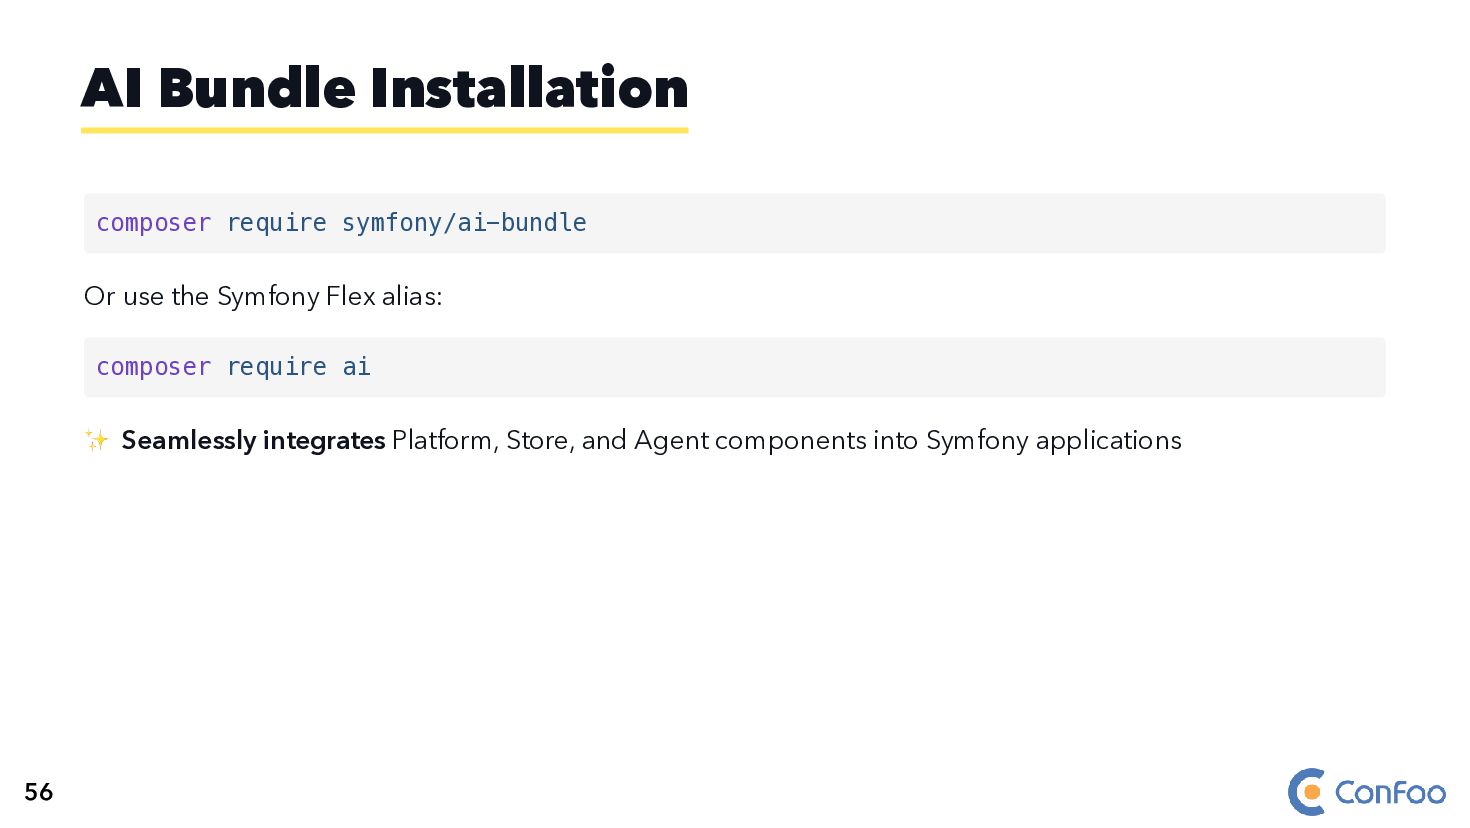Click the yellow underline below the title
1470x828 pixels.
tap(384, 130)
